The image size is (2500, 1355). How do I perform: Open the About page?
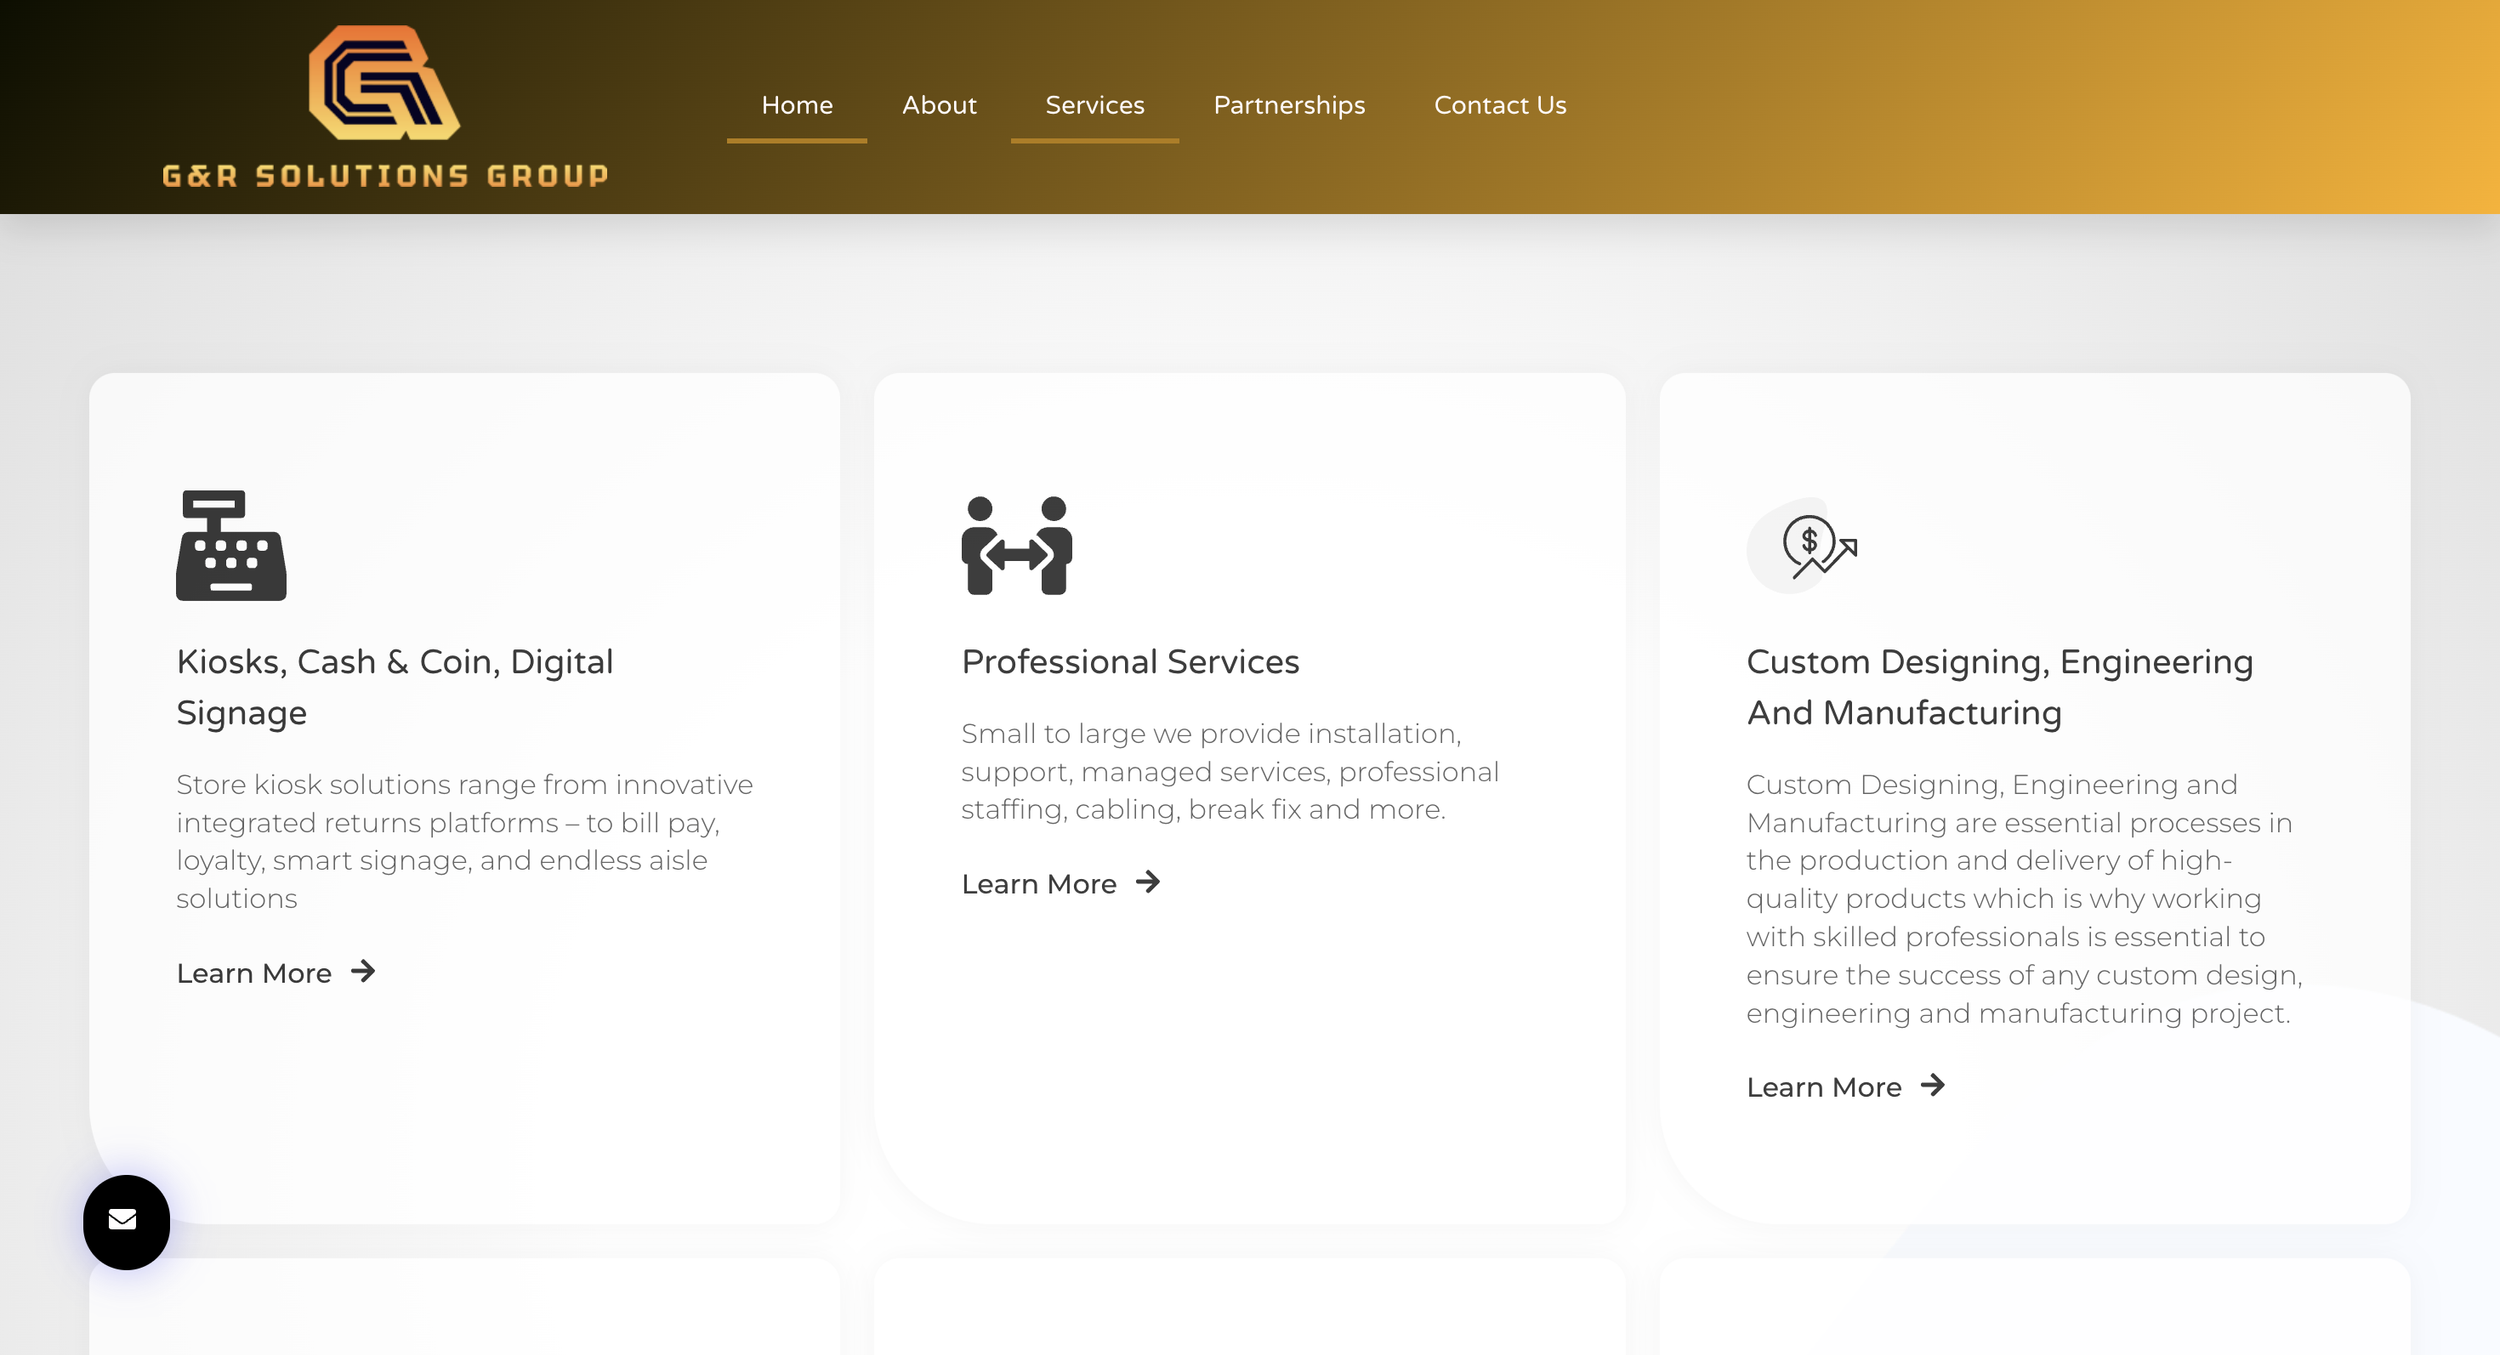pos(938,105)
